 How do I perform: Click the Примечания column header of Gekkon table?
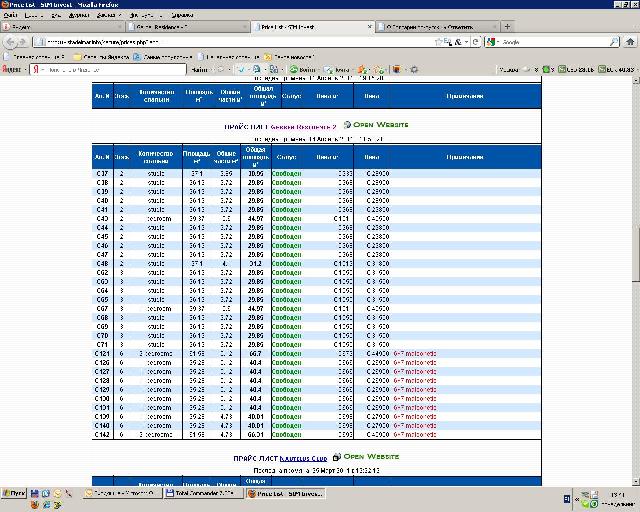pos(465,157)
